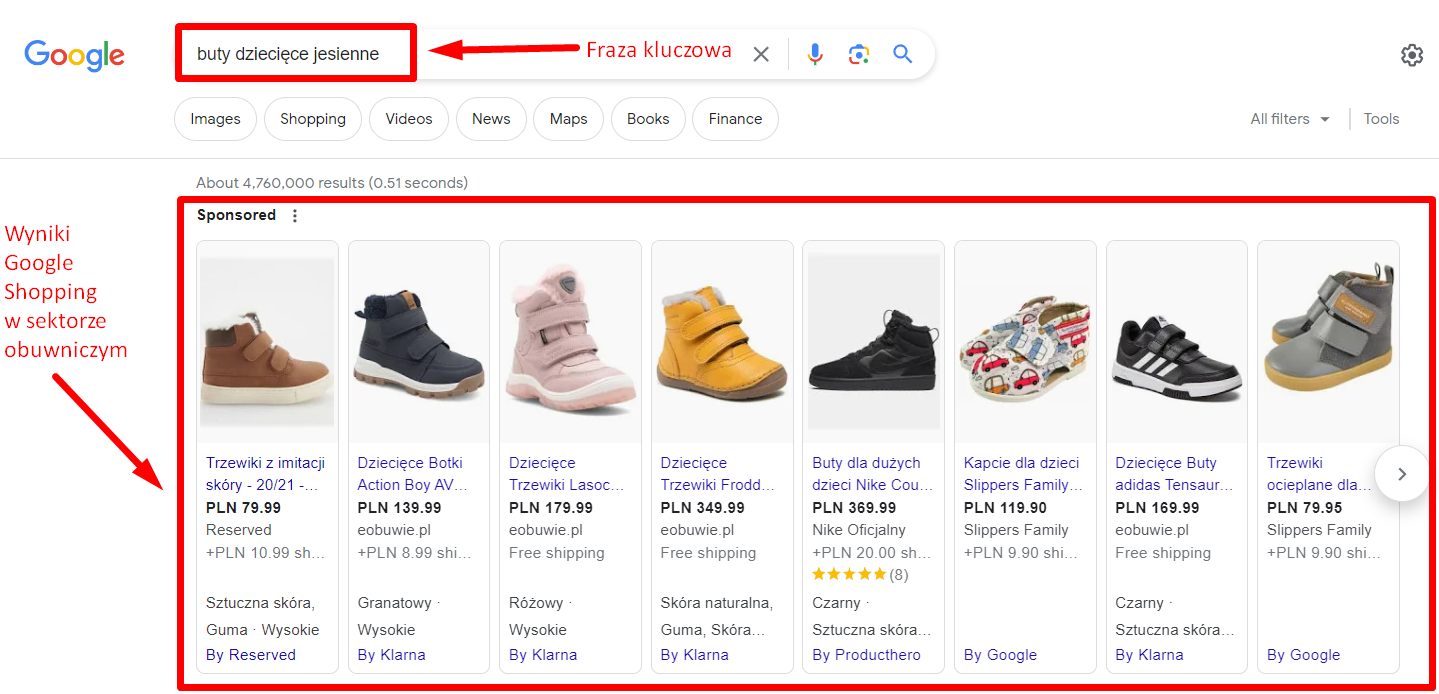The image size is (1439, 694).
Task: Switch to the Shopping tab
Action: click(312, 119)
